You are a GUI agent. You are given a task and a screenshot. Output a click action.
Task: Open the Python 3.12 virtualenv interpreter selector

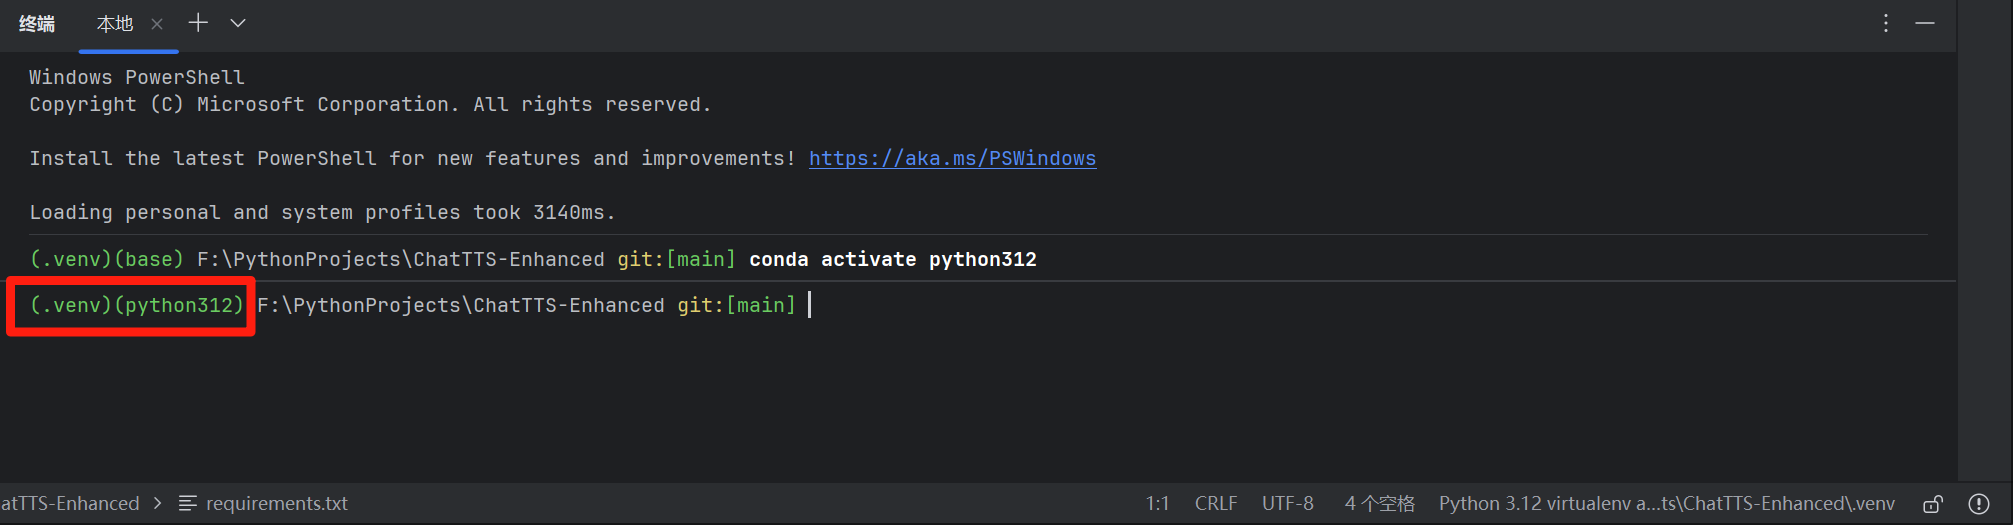pos(1666,503)
